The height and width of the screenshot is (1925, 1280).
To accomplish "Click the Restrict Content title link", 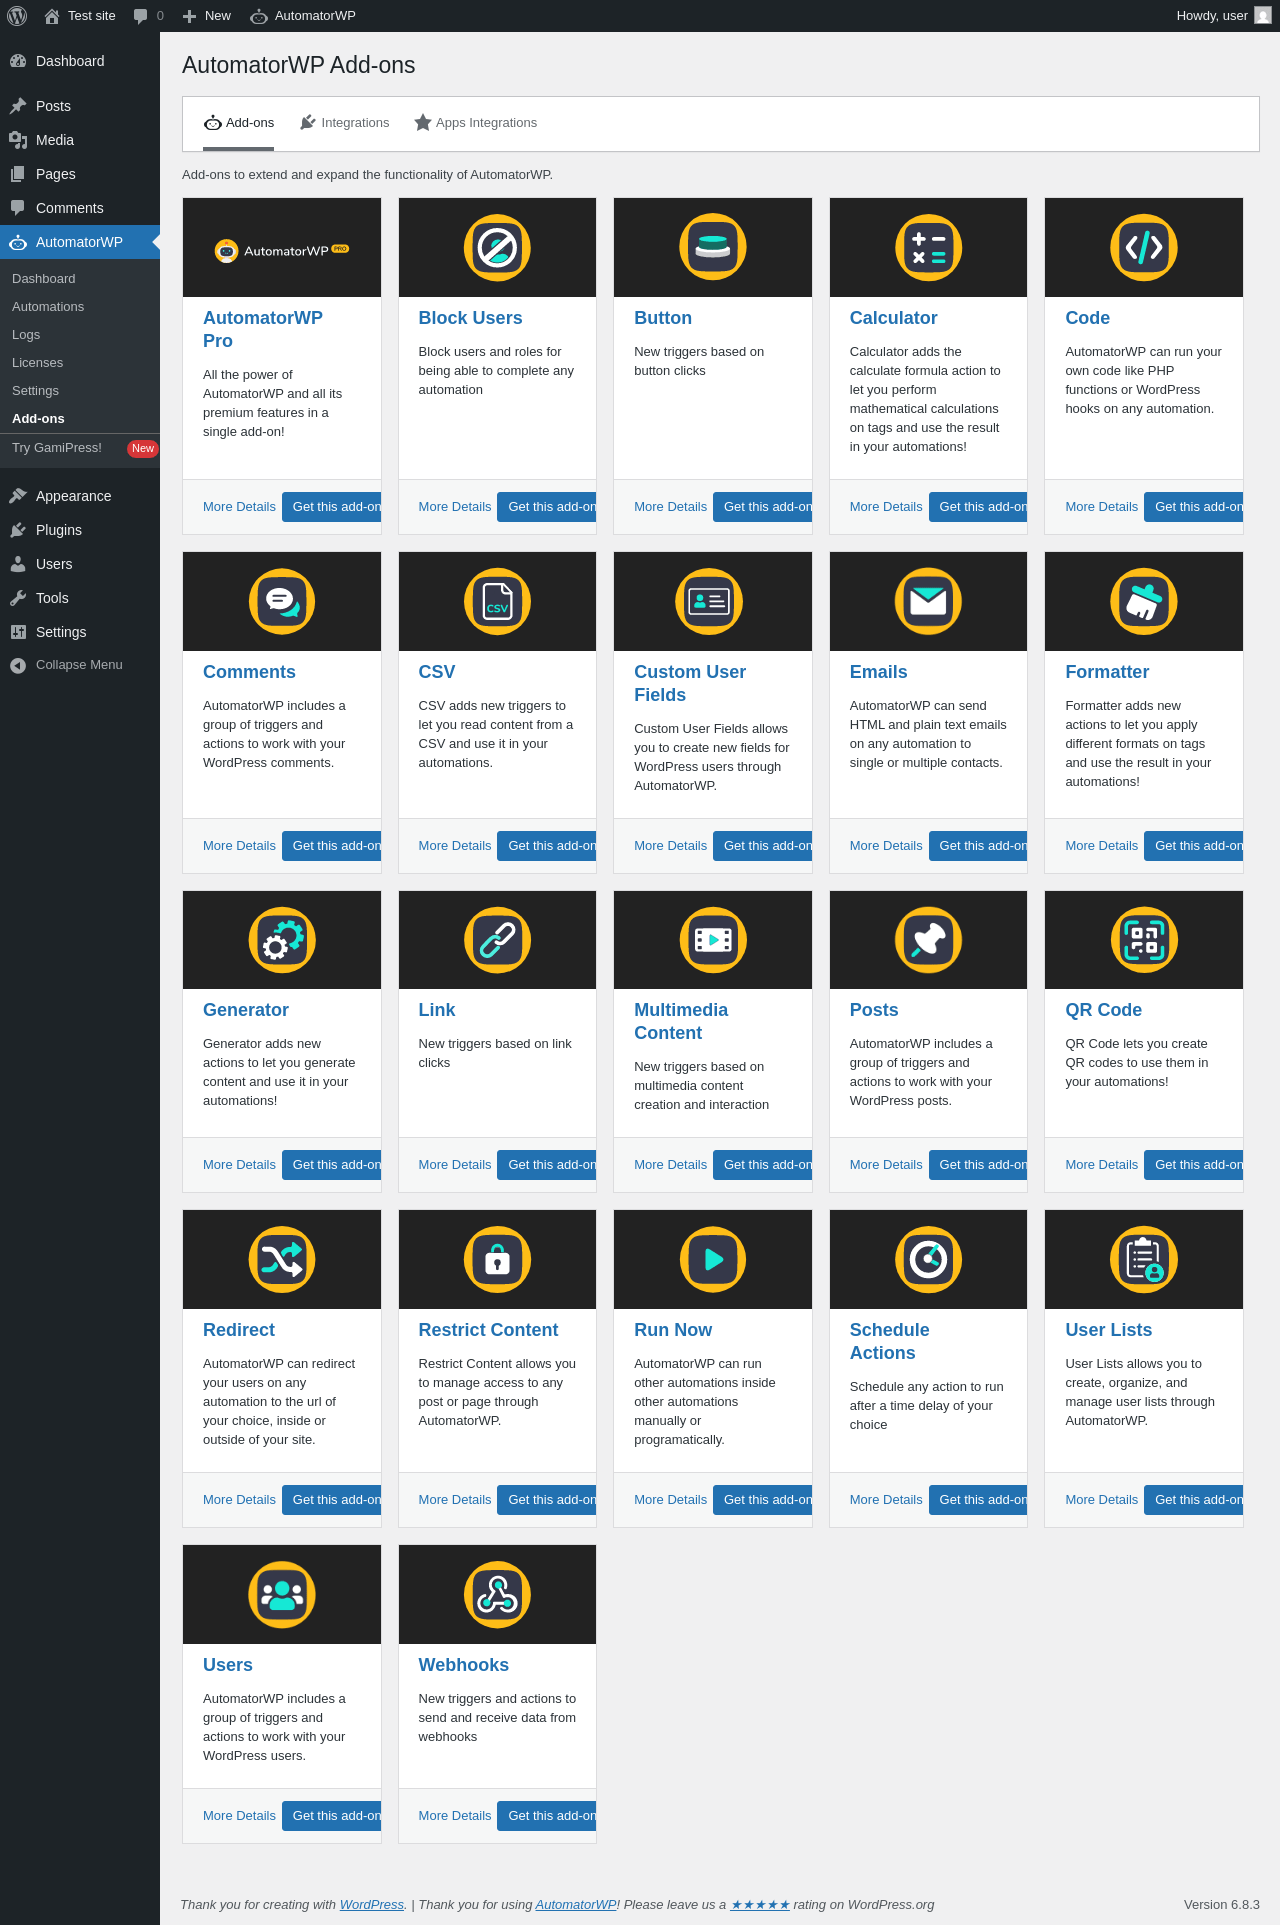I will (488, 1330).
